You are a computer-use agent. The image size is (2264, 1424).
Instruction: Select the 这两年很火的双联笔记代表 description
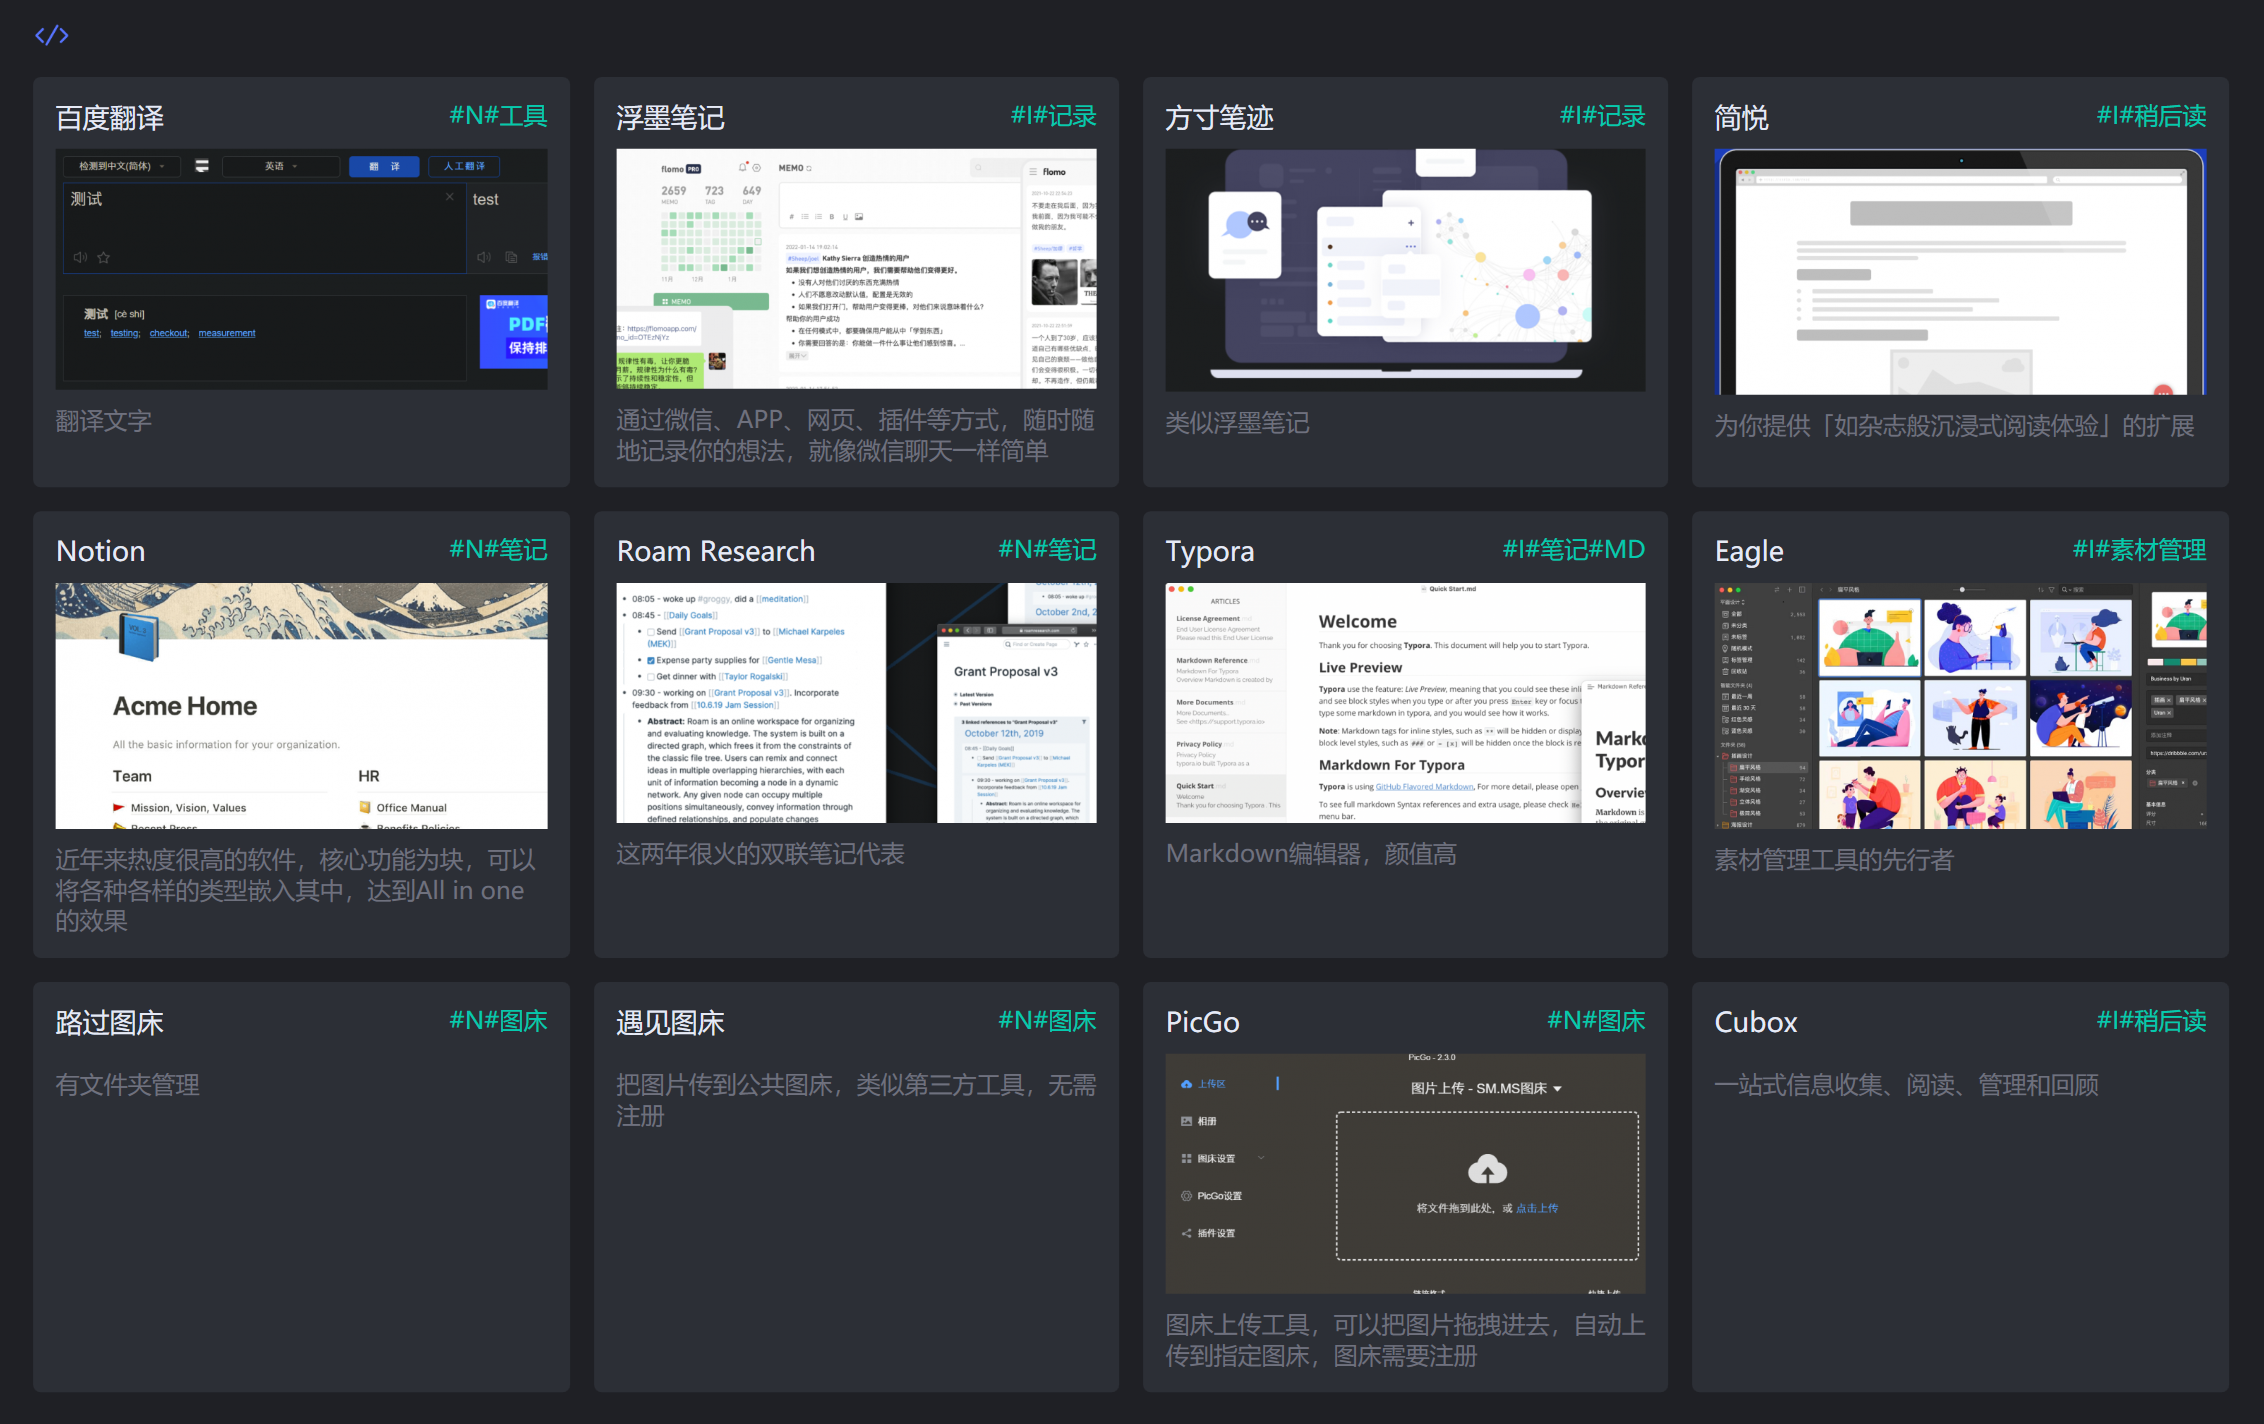click(x=760, y=854)
